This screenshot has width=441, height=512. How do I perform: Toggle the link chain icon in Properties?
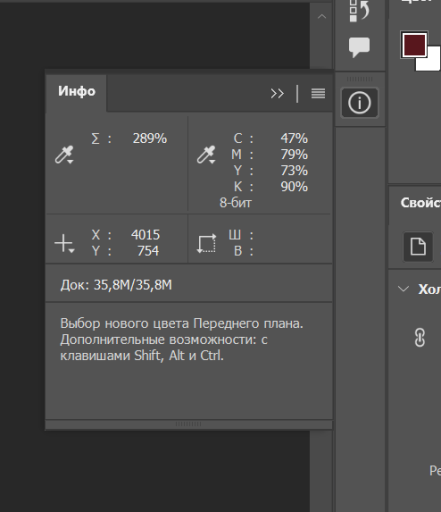point(420,338)
